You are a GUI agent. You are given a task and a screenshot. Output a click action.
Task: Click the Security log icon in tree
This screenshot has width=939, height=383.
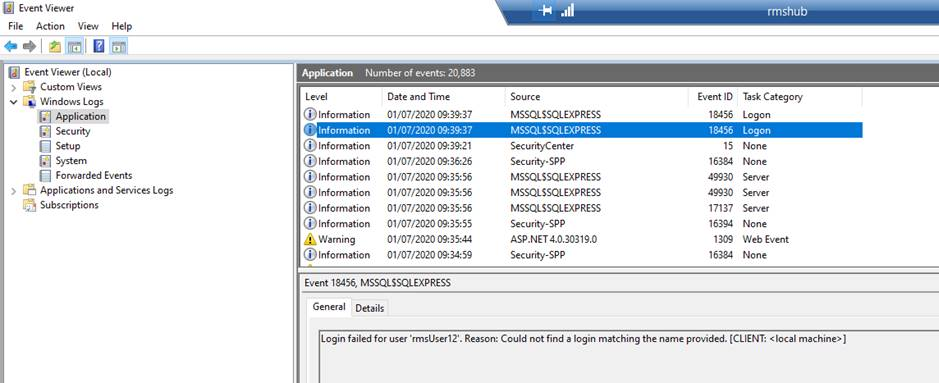pyautogui.click(x=46, y=131)
